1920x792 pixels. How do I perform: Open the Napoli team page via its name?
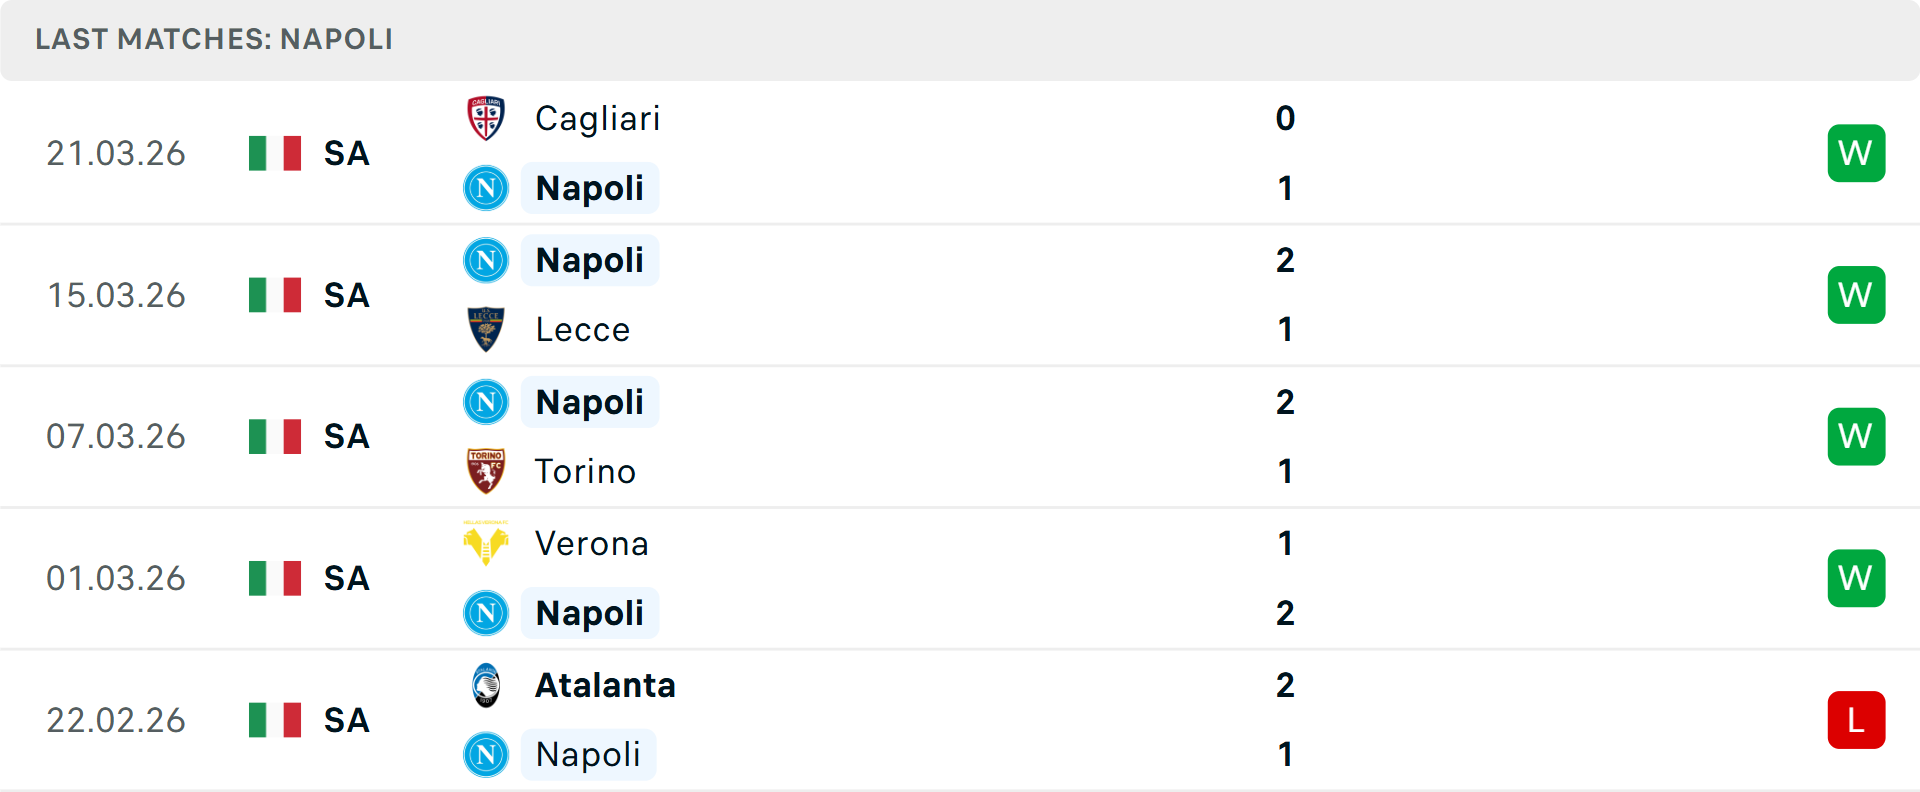coord(590,188)
